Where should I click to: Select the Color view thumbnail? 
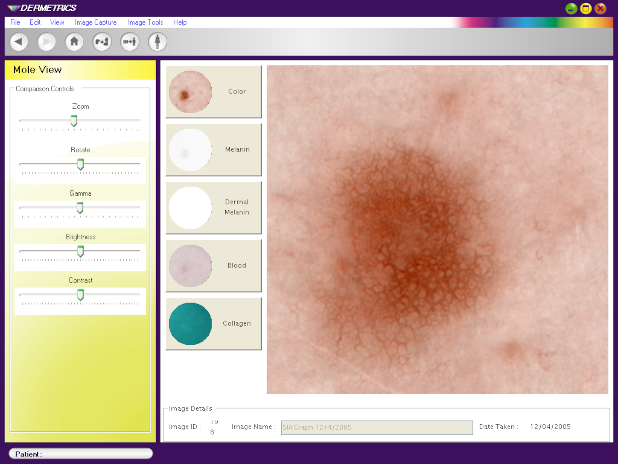pos(213,92)
